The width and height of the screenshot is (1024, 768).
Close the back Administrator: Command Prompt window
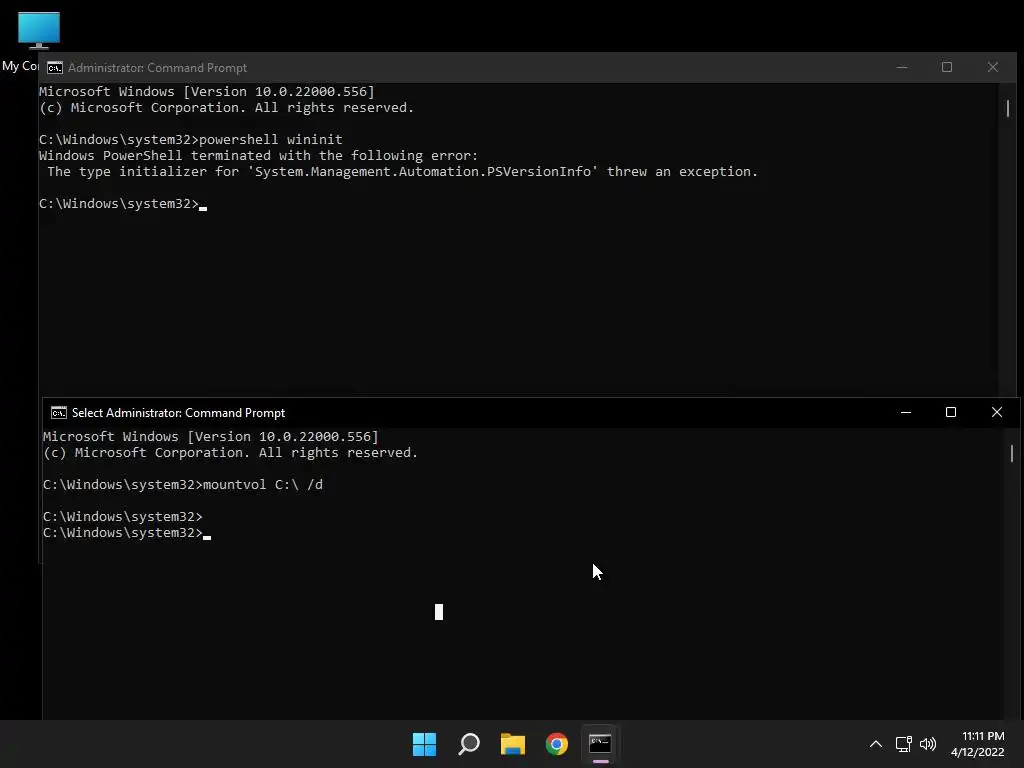993,67
